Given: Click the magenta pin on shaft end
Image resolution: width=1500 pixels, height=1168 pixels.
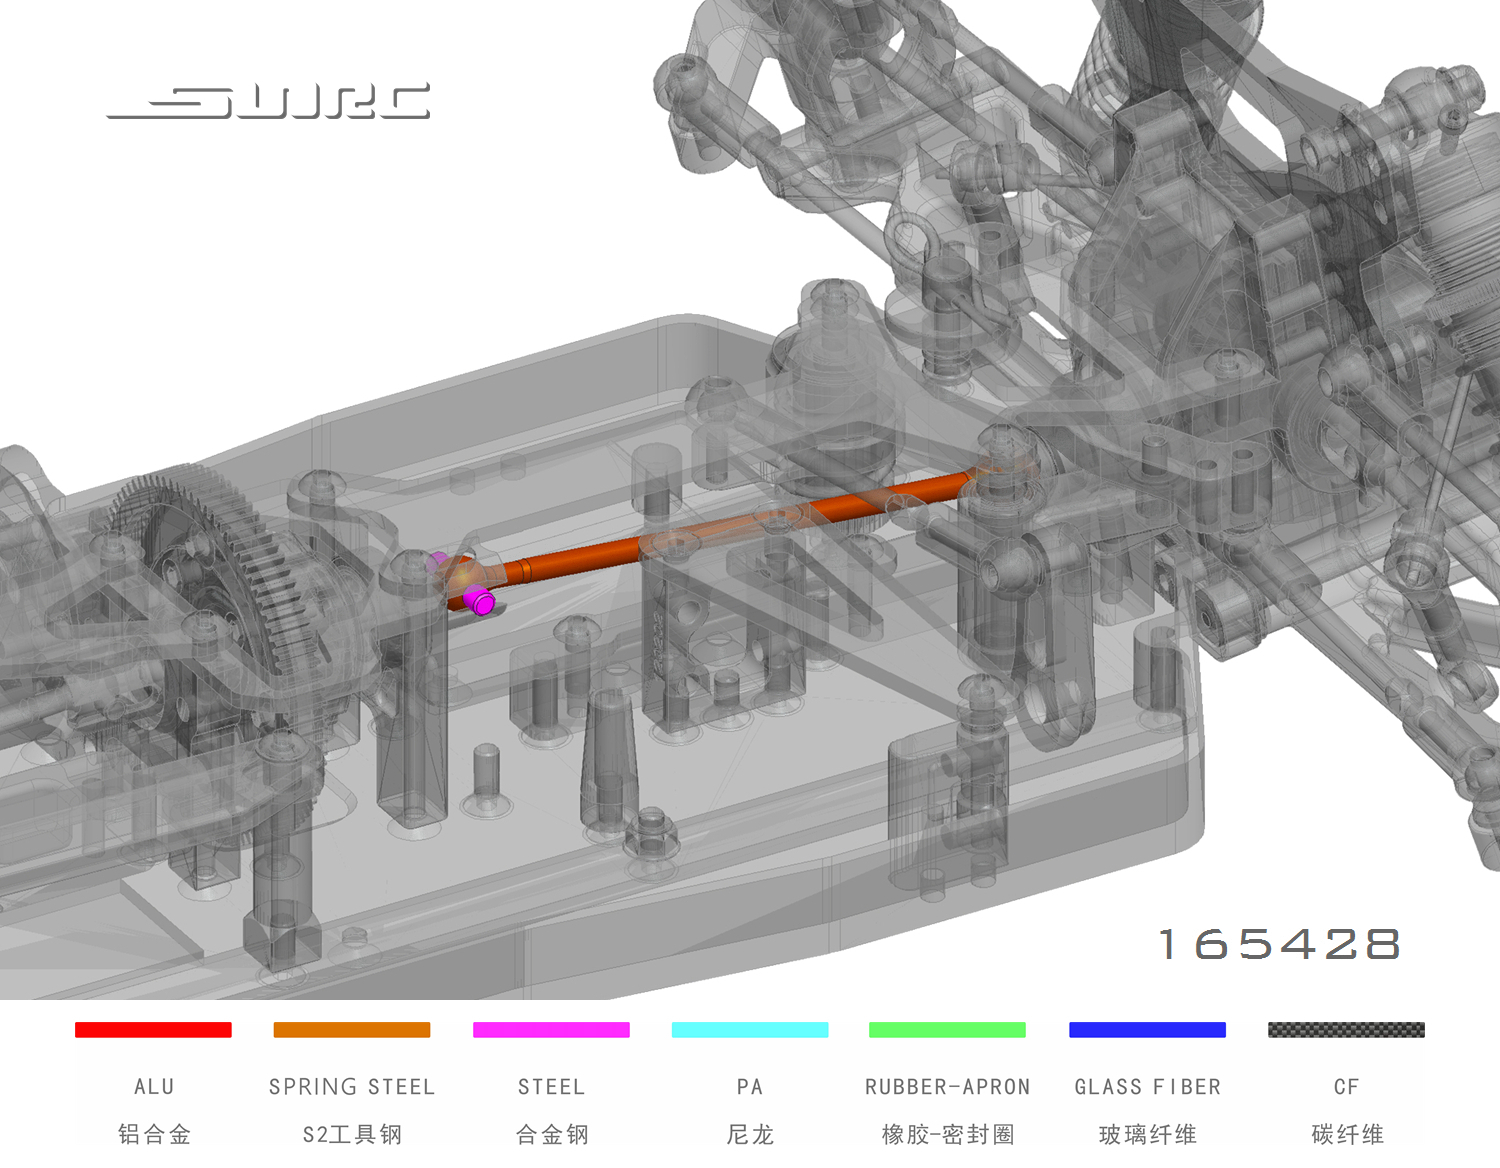Looking at the screenshot, I should point(480,601).
